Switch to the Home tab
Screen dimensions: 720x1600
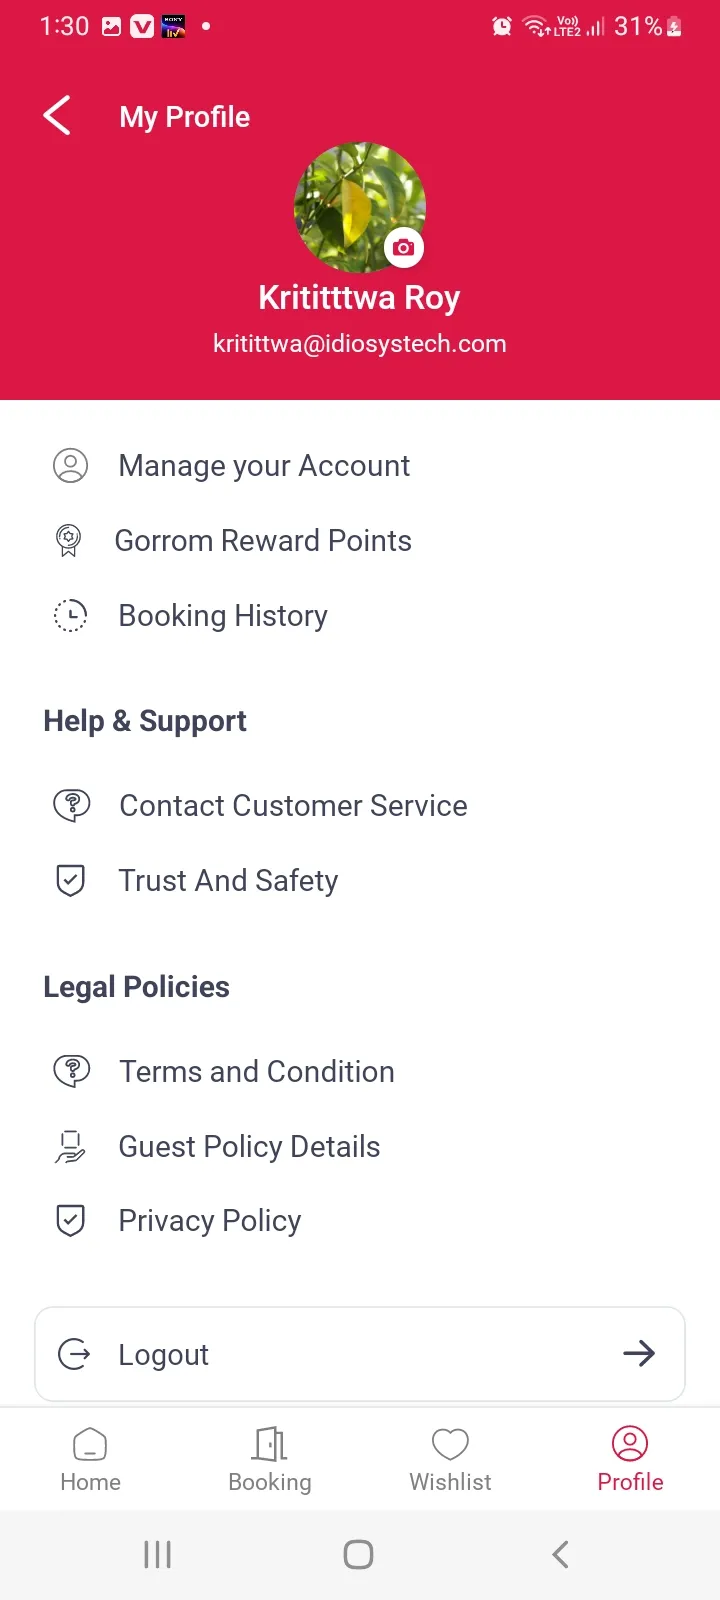tap(90, 1460)
